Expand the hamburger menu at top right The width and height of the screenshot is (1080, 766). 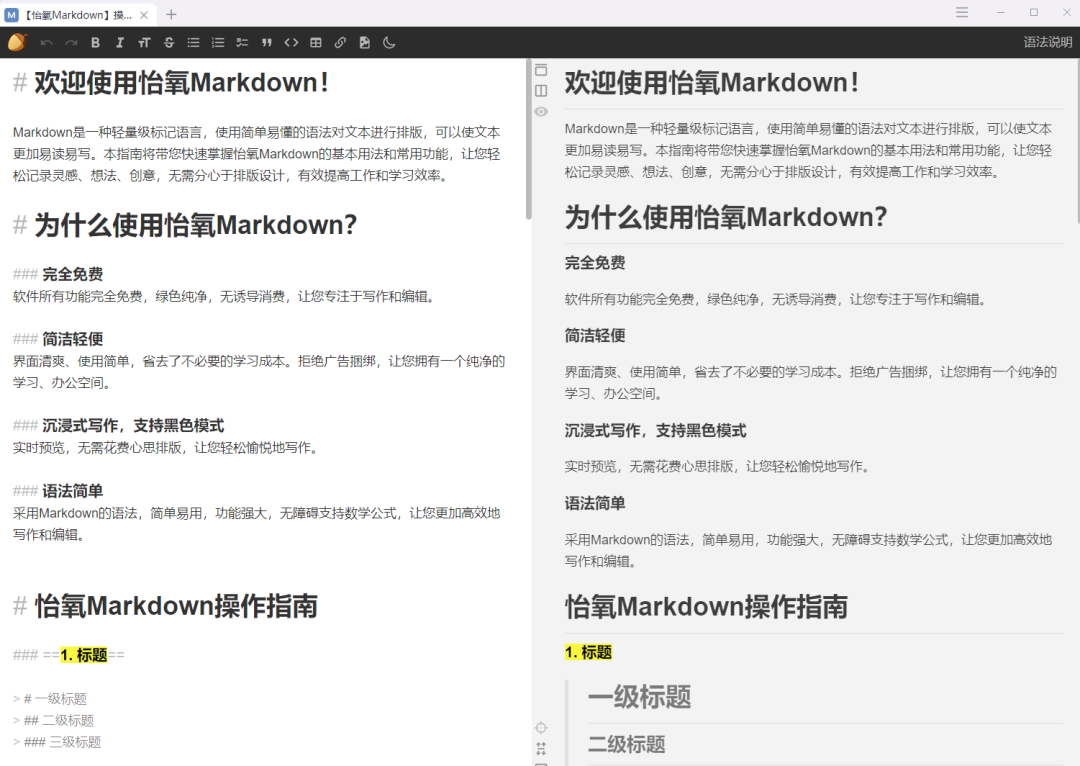961,13
